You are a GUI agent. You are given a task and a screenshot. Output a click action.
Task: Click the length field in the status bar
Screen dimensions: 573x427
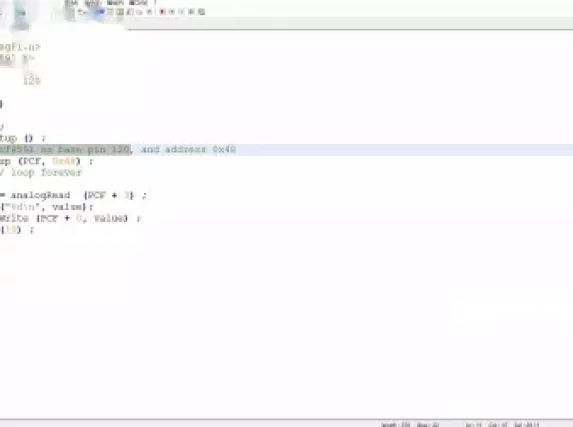point(396,424)
